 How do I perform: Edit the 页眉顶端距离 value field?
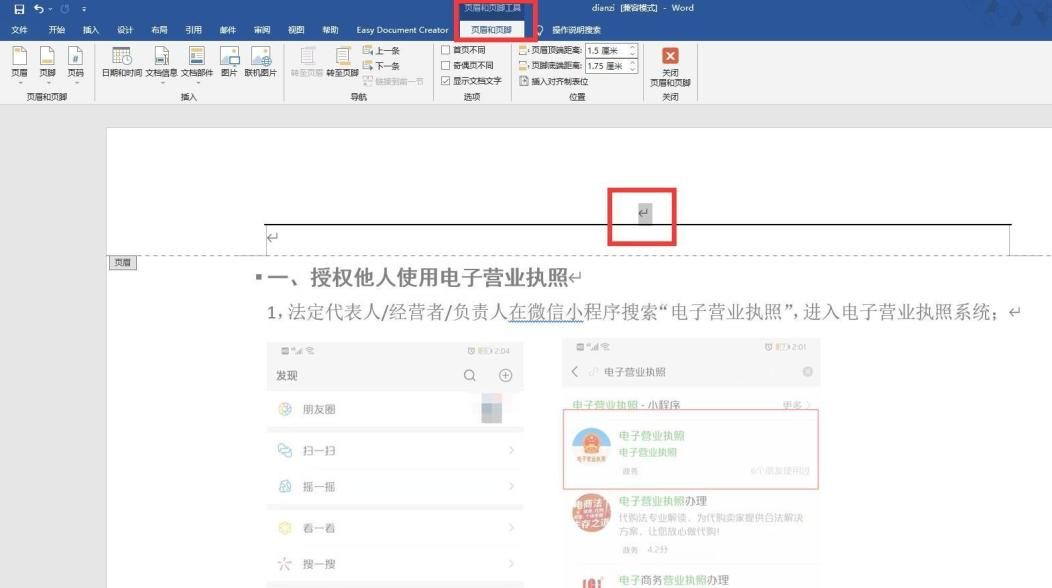click(x=607, y=50)
